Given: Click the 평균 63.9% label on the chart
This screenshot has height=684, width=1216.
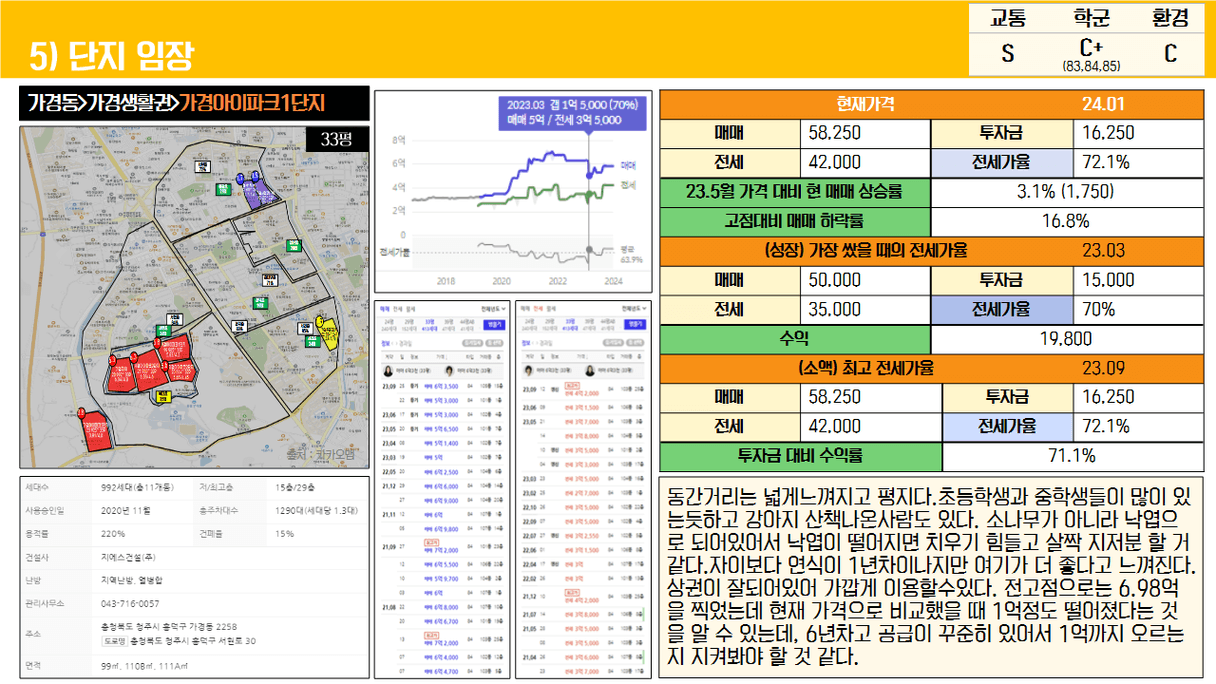Looking at the screenshot, I should coord(631,254).
